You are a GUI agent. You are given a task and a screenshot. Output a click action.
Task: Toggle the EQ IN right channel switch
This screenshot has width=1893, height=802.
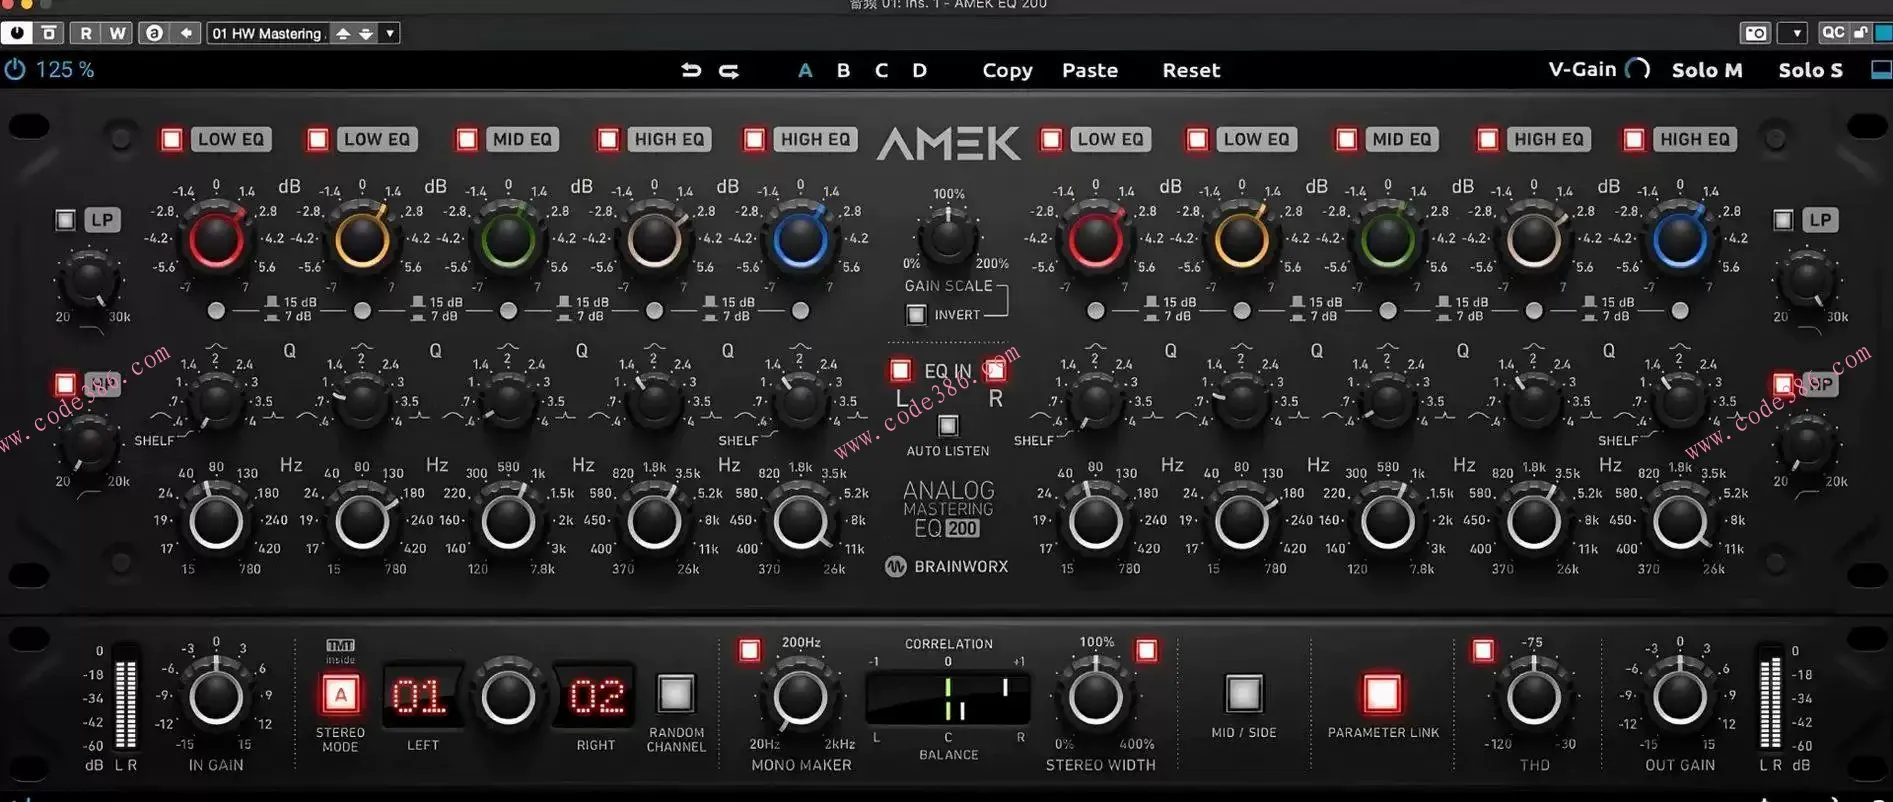pyautogui.click(x=995, y=371)
